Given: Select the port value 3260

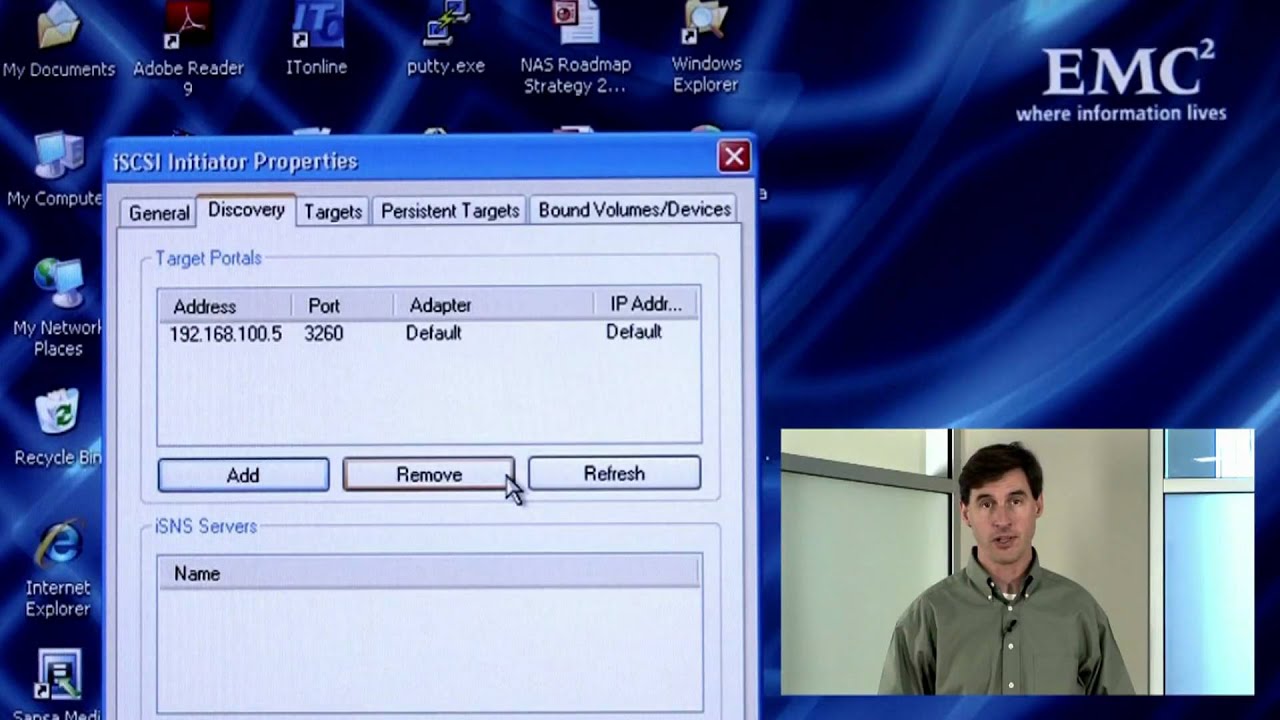Looking at the screenshot, I should [x=324, y=333].
